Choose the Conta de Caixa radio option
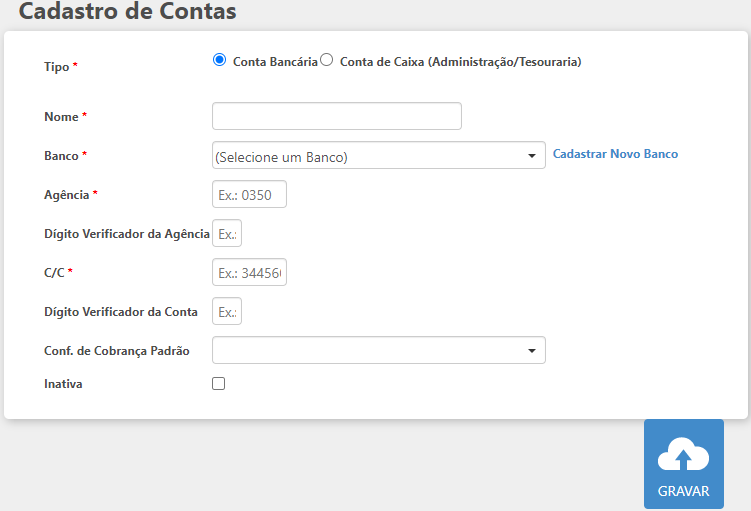The image size is (751, 511). [x=327, y=60]
